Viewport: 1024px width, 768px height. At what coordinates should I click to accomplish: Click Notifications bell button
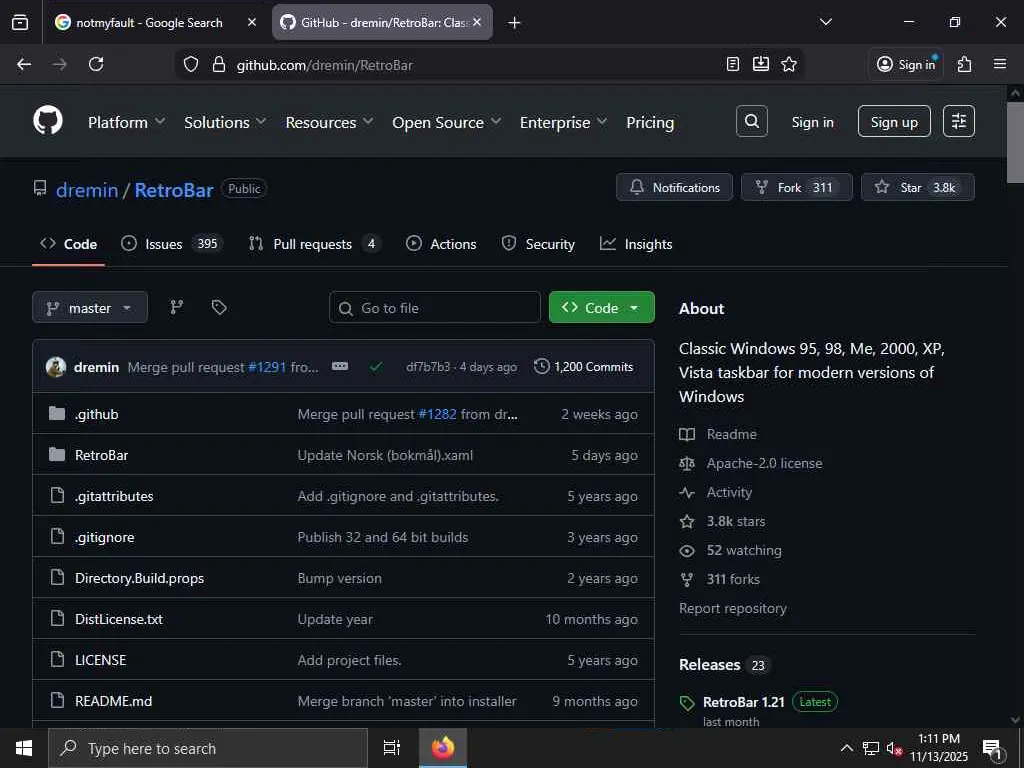pos(675,187)
